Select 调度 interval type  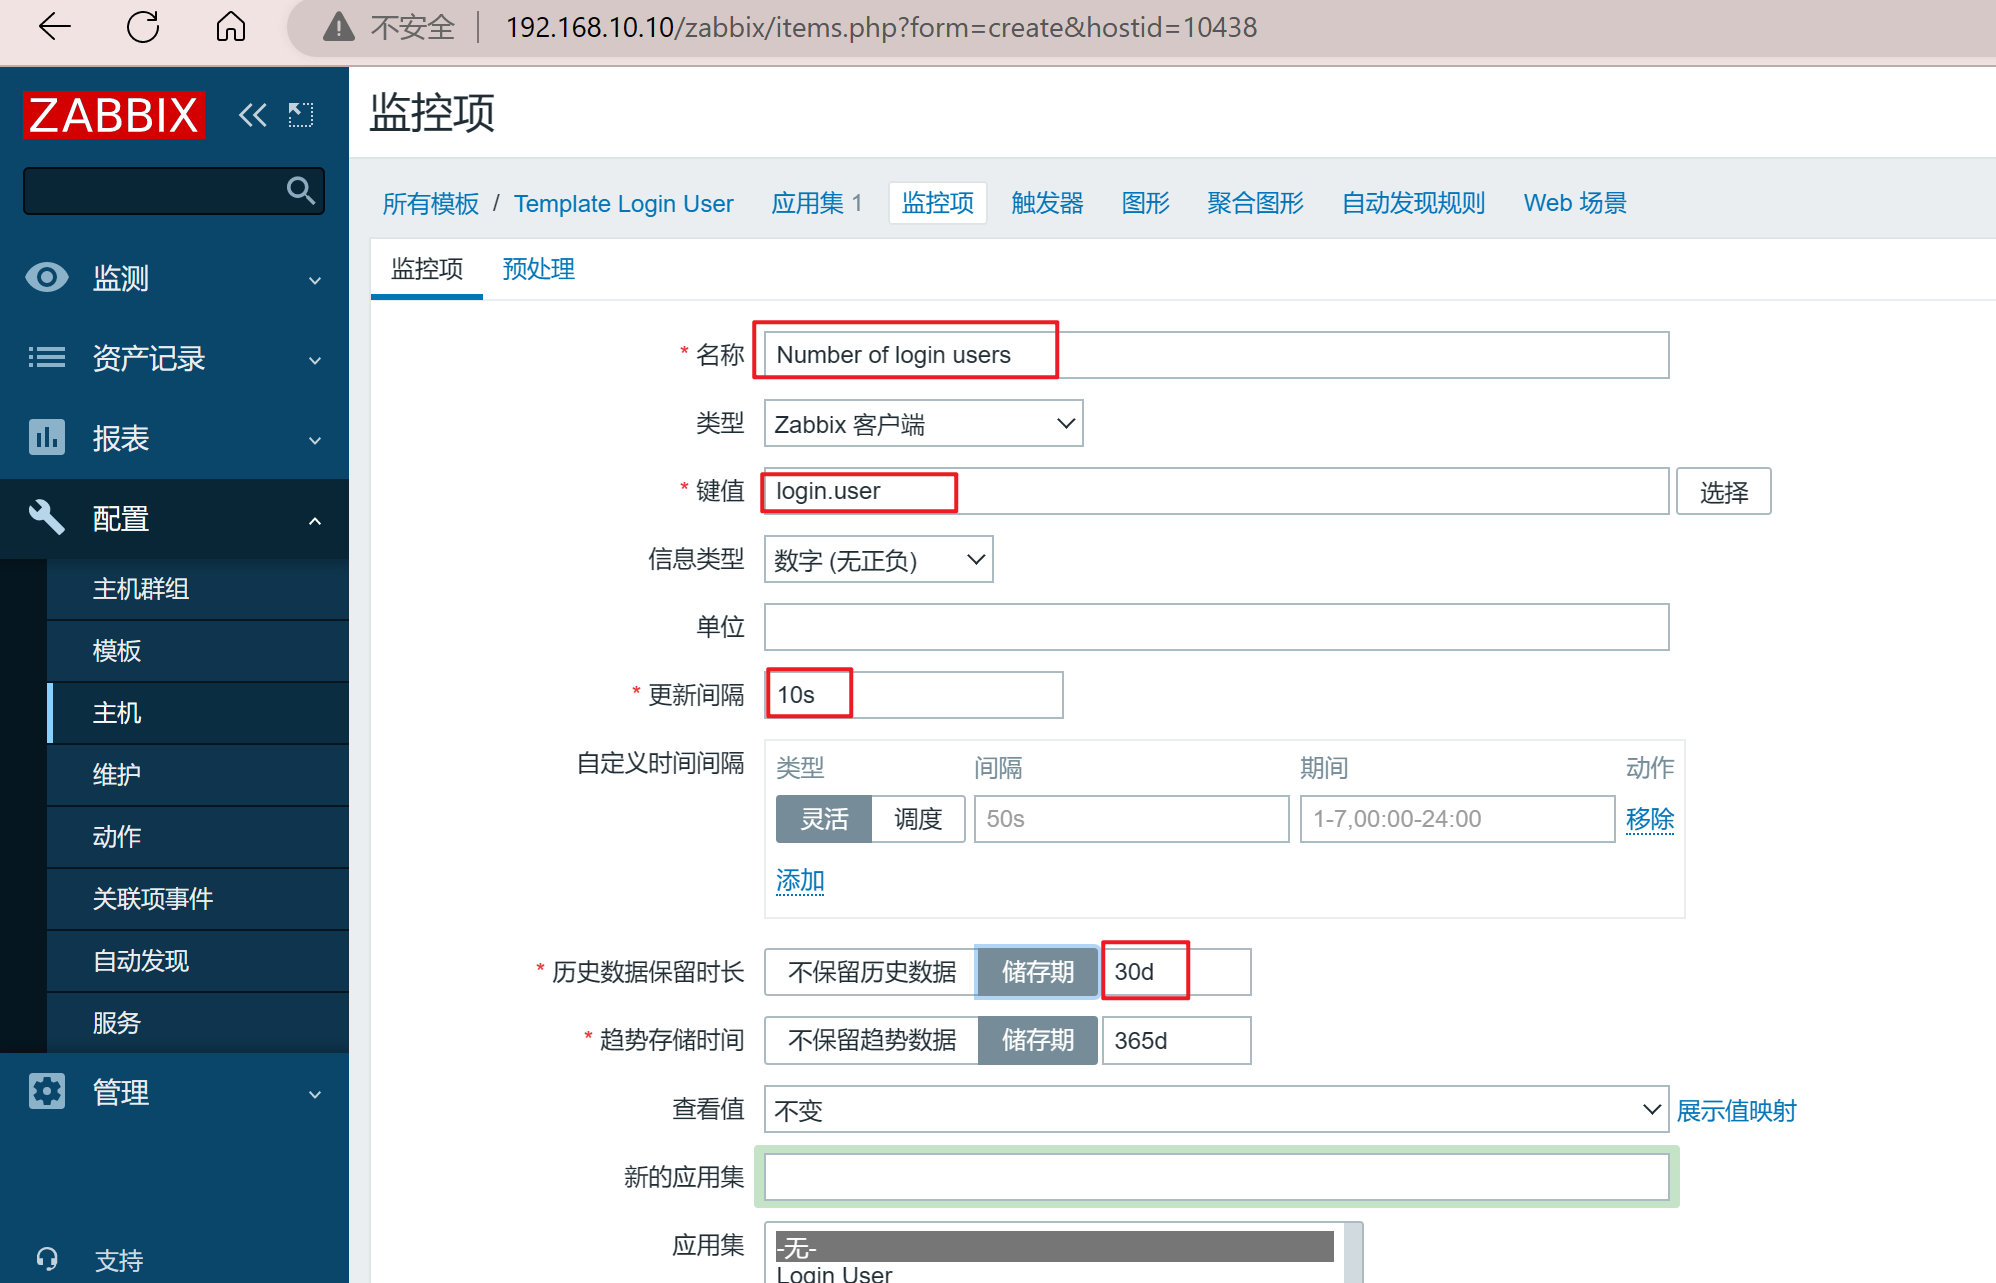[x=918, y=819]
